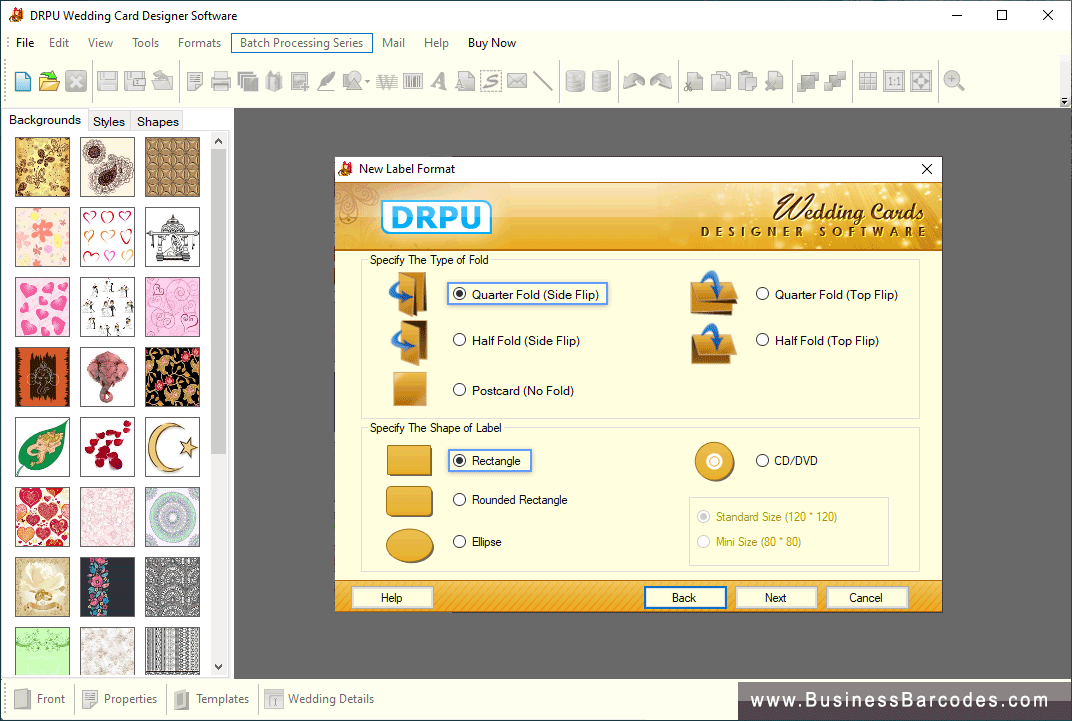Click the insert picture icon with plus sign
The height and width of the screenshot is (721, 1072).
[299, 81]
